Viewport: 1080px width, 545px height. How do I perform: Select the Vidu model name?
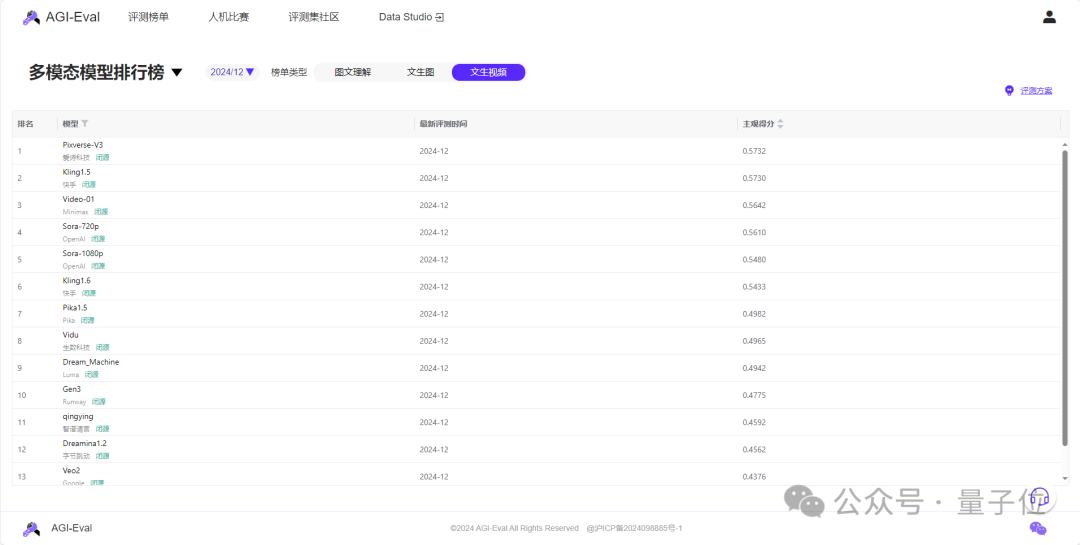point(70,335)
